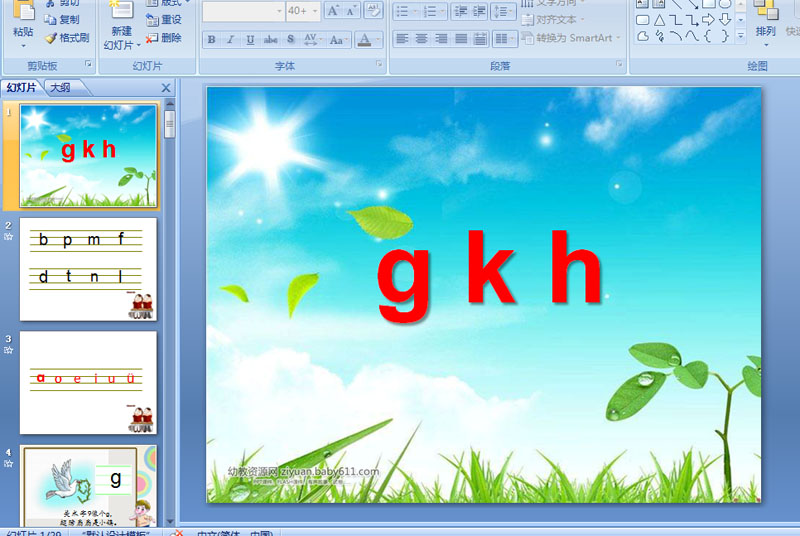Select the Format Painter (格式刷) tool
The width and height of the screenshot is (800, 536).
(67, 38)
